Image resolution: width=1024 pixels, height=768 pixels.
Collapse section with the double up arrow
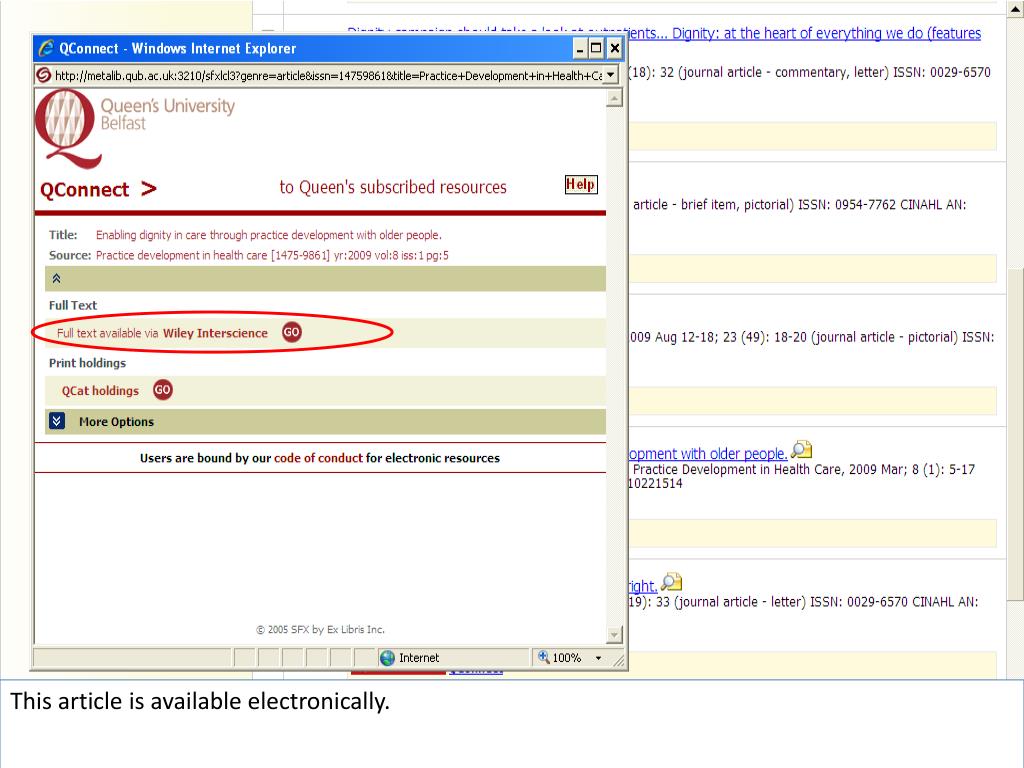point(57,279)
